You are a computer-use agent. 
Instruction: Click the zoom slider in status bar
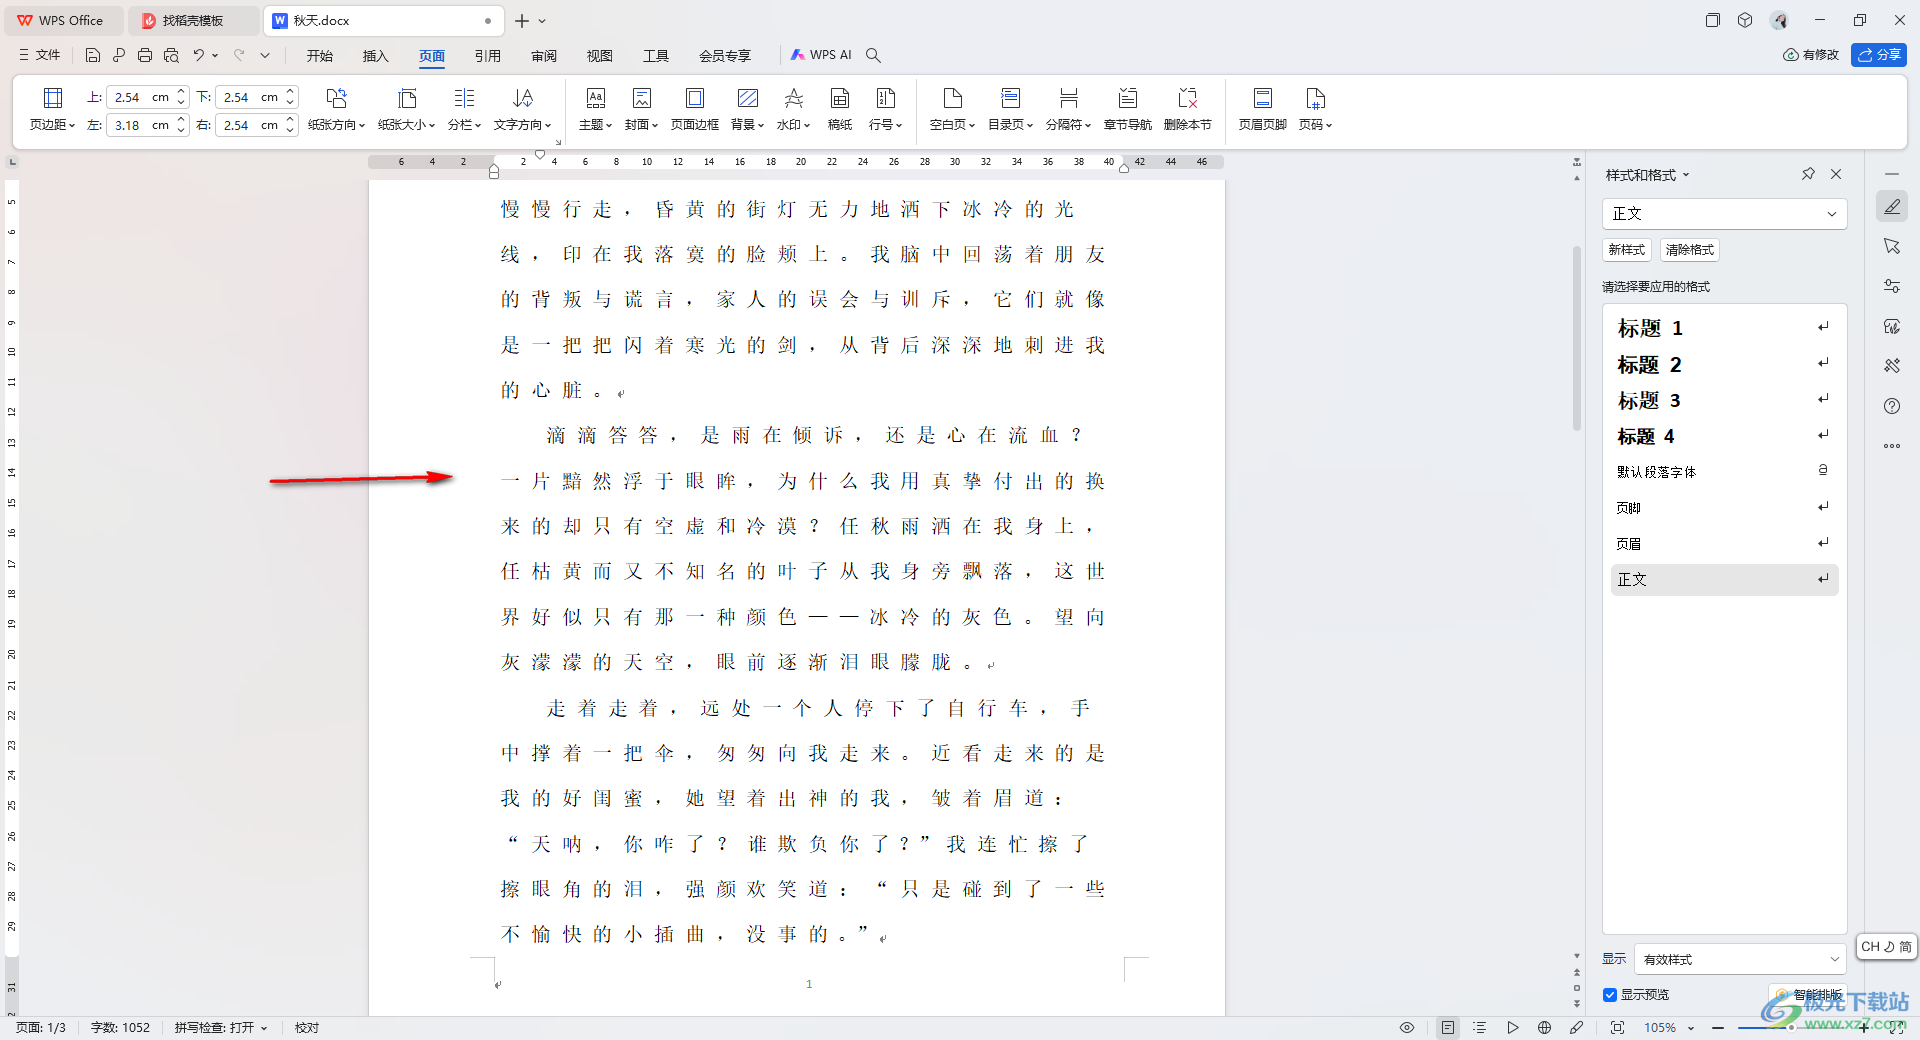(x=1790, y=1027)
